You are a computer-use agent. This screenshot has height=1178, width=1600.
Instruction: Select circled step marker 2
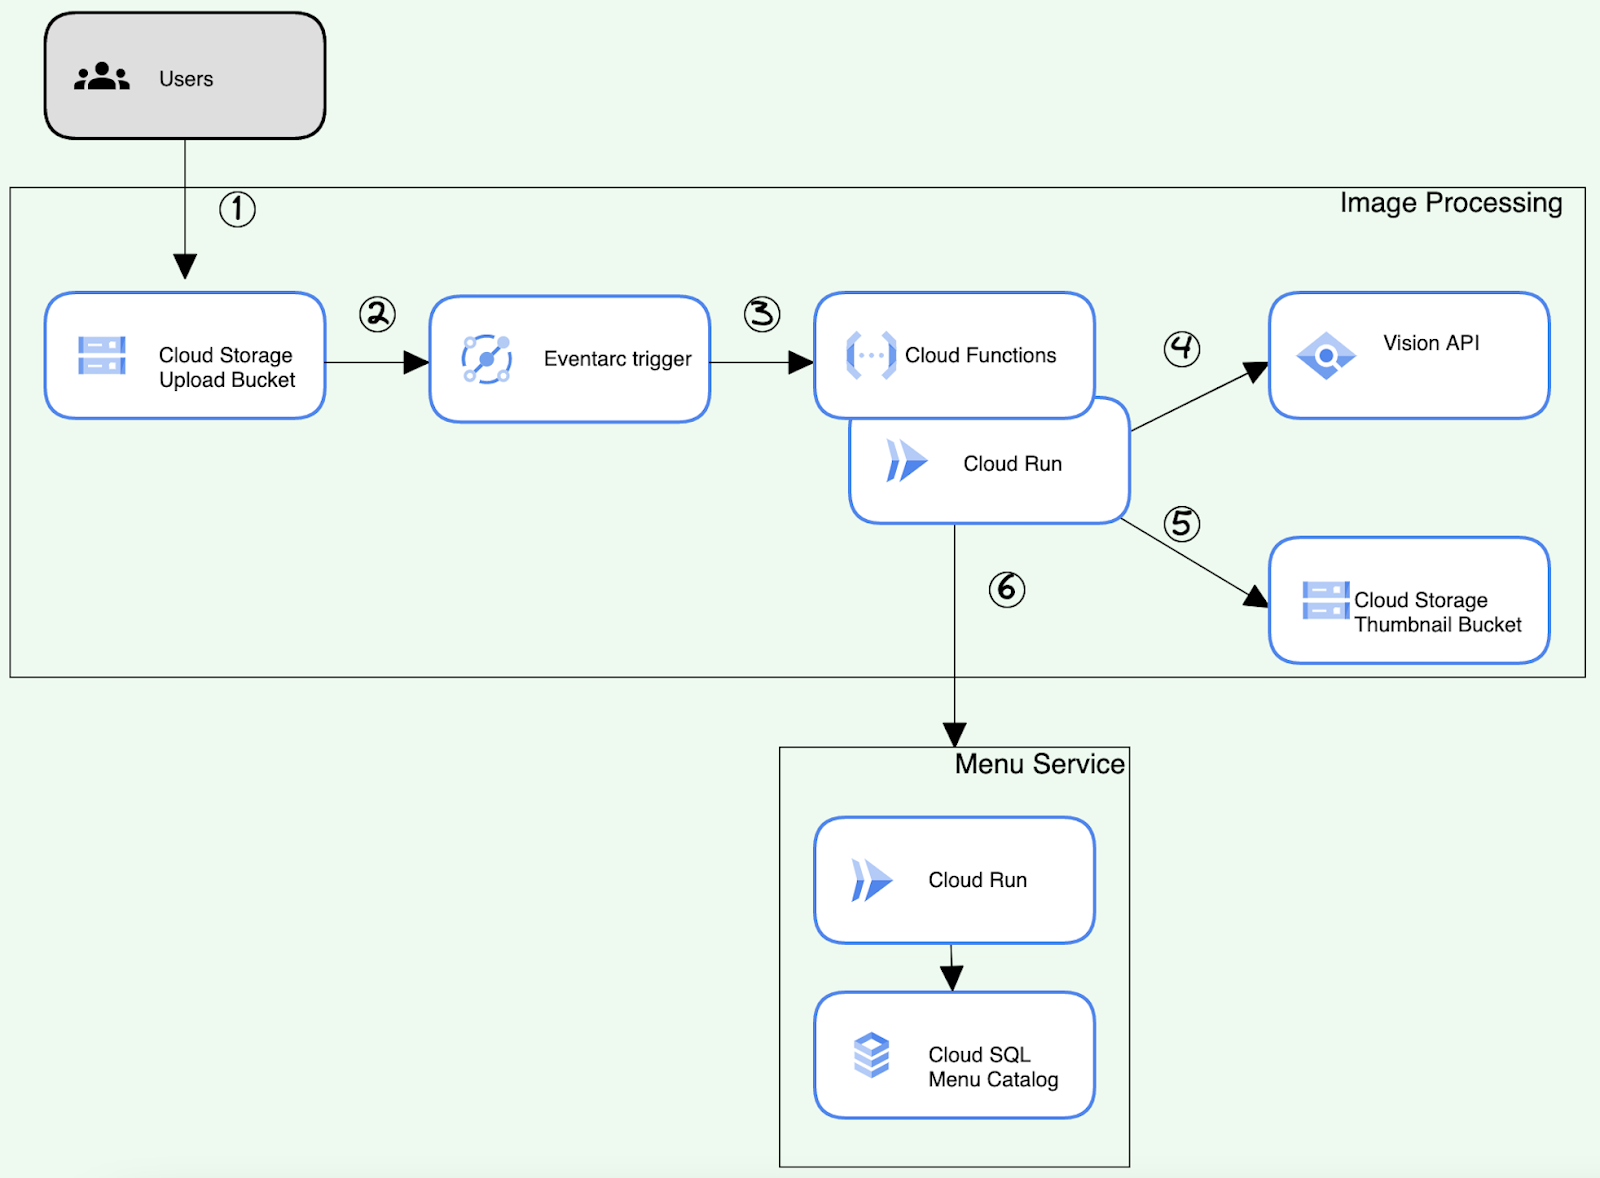[x=375, y=313]
